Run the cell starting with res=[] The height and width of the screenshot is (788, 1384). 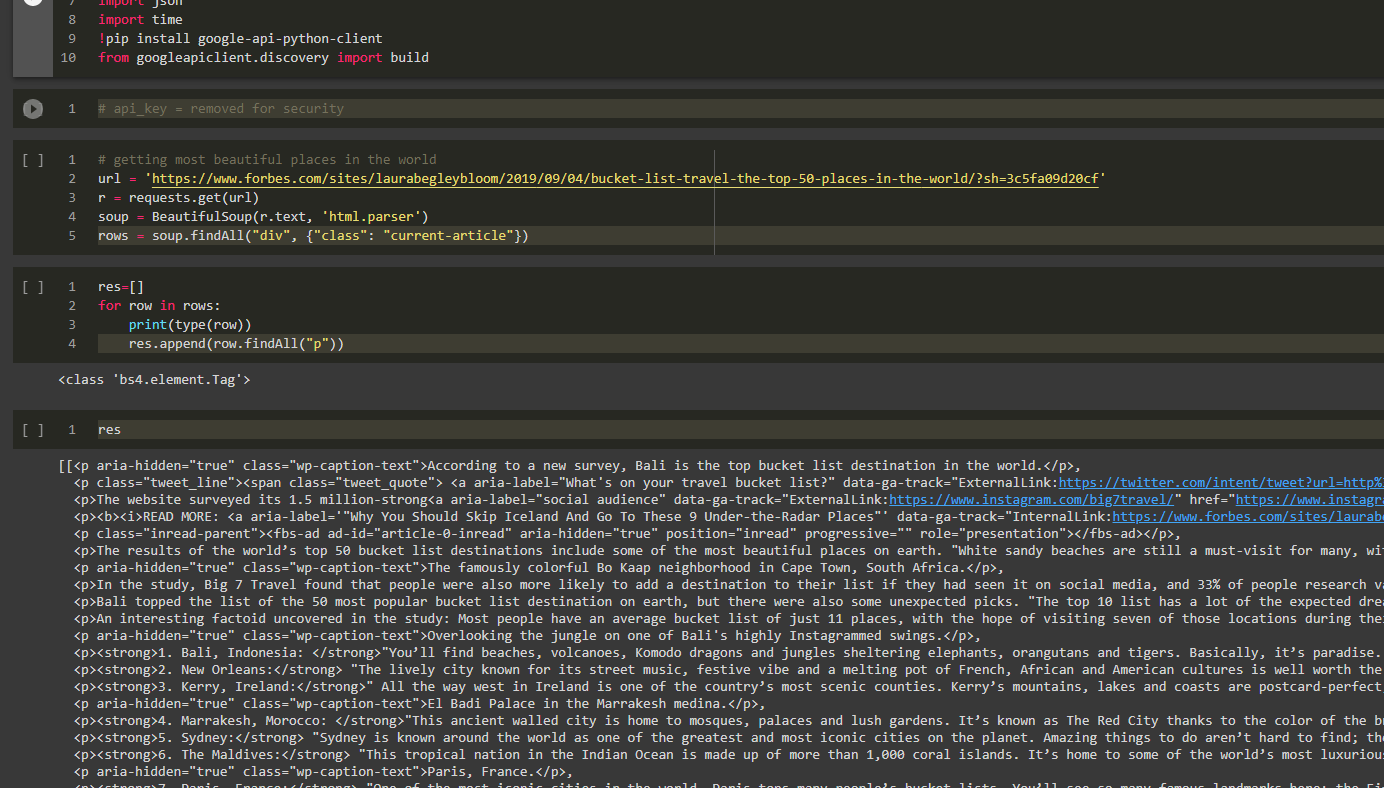pyautogui.click(x=33, y=287)
